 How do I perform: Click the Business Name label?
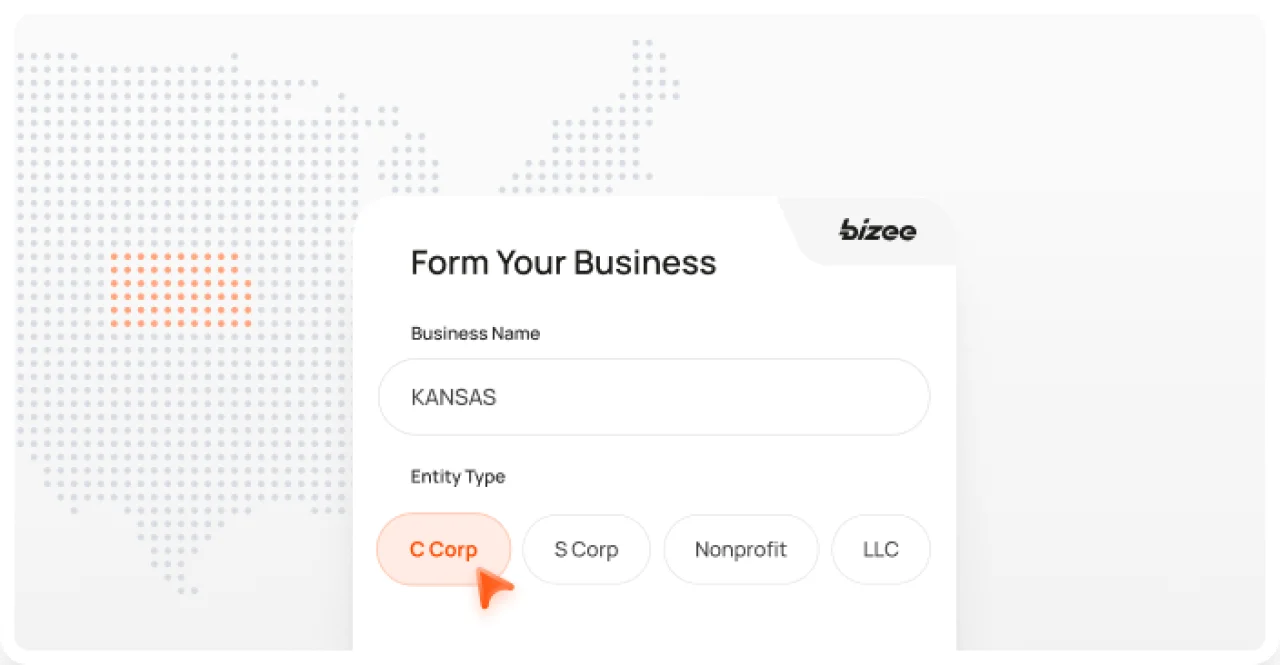tap(475, 333)
